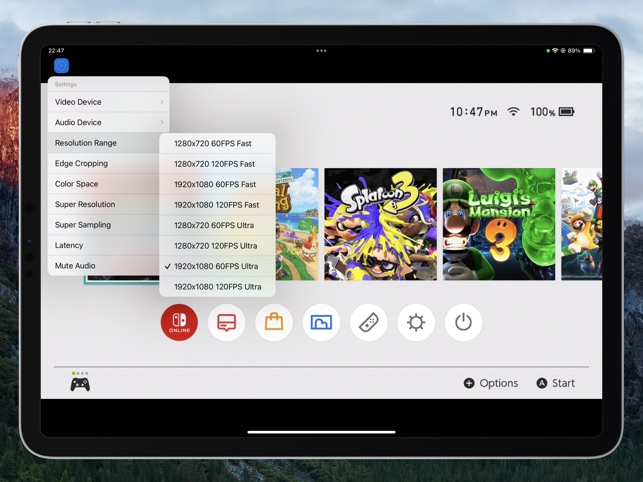The image size is (643, 482).
Task: Tap the Sleep Mode power icon
Action: pyautogui.click(x=463, y=322)
